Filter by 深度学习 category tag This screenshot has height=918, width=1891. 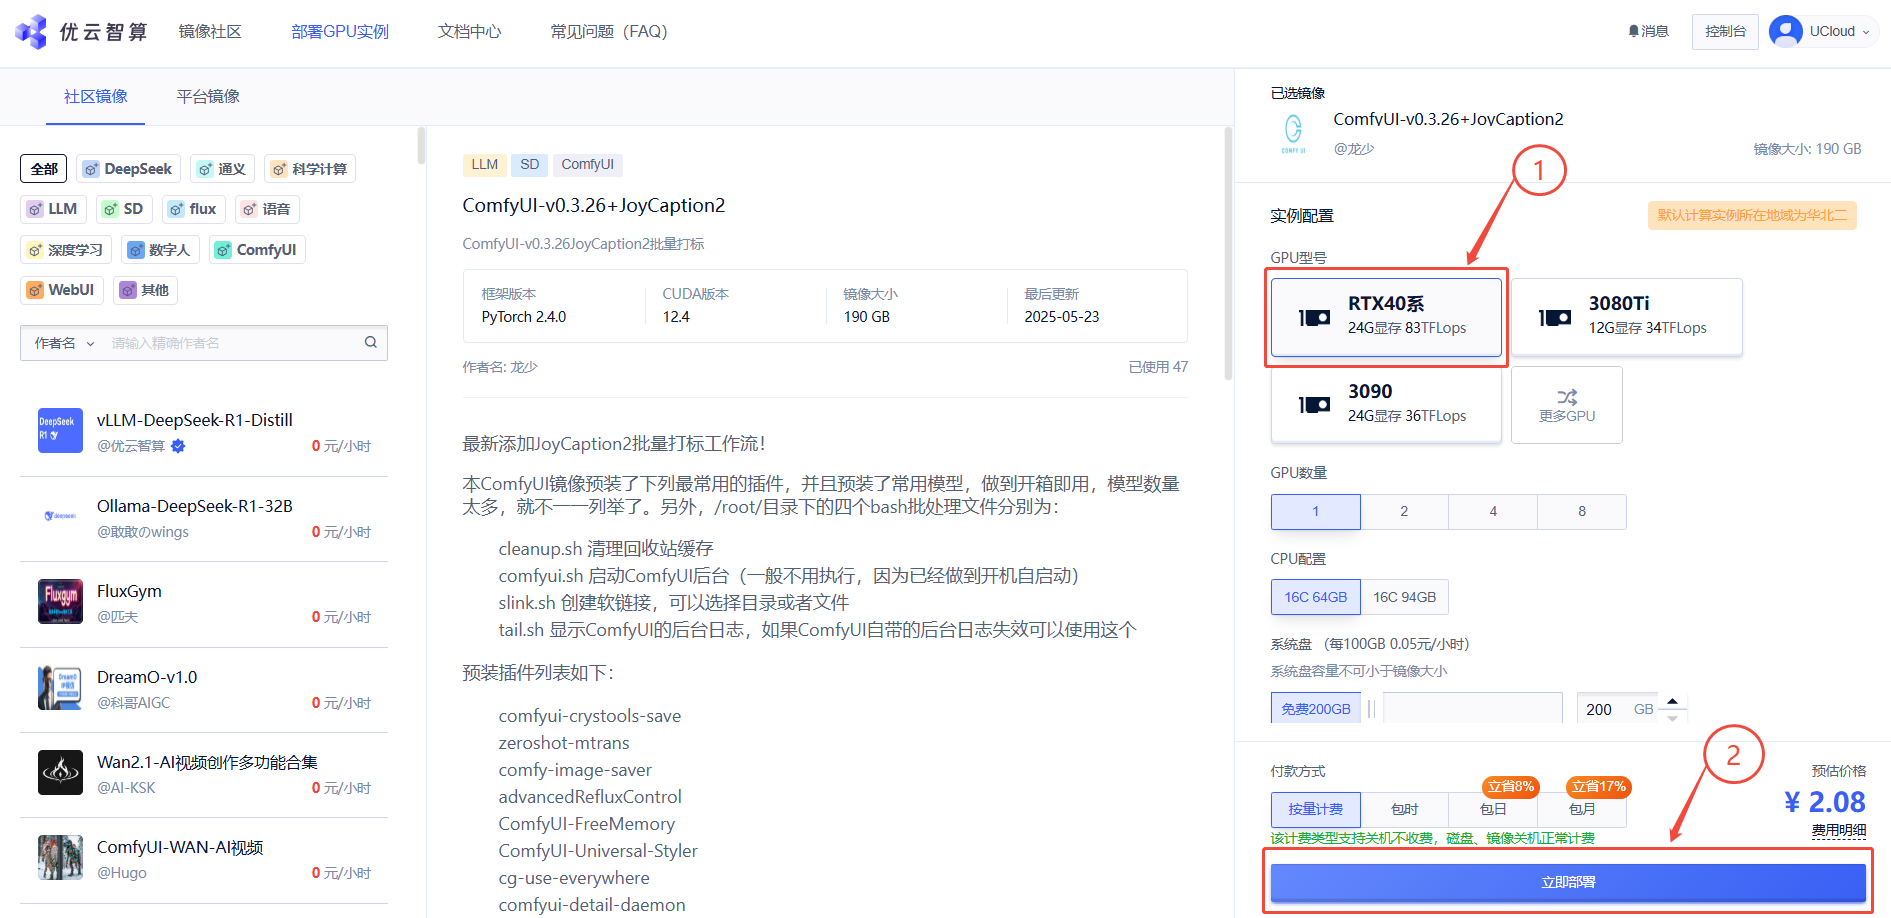66,250
